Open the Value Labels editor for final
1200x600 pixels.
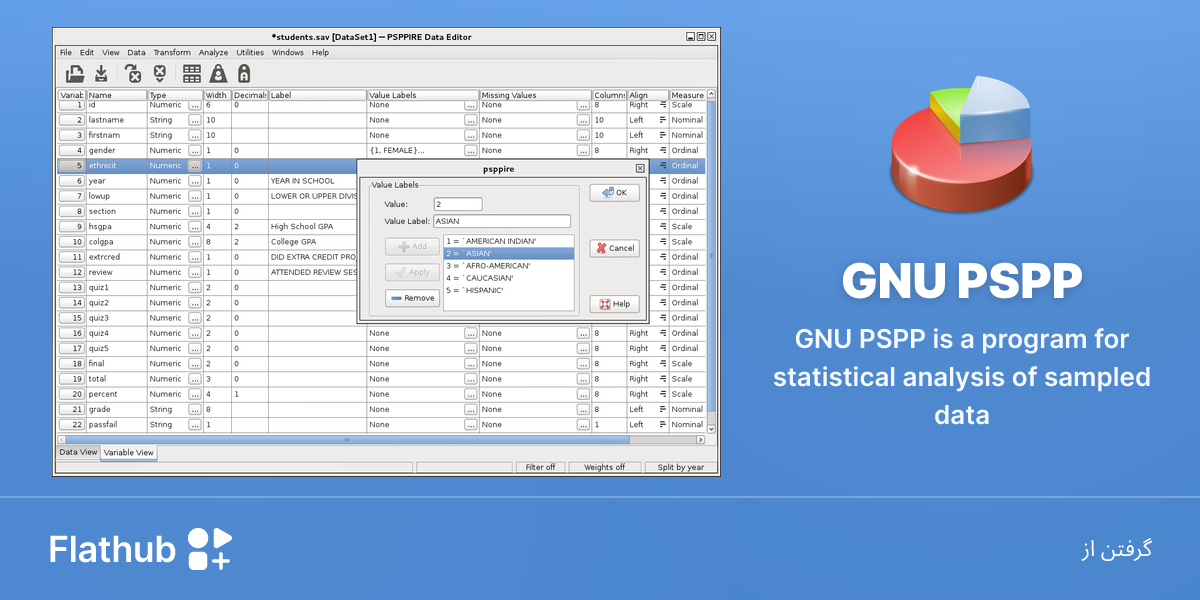click(471, 364)
